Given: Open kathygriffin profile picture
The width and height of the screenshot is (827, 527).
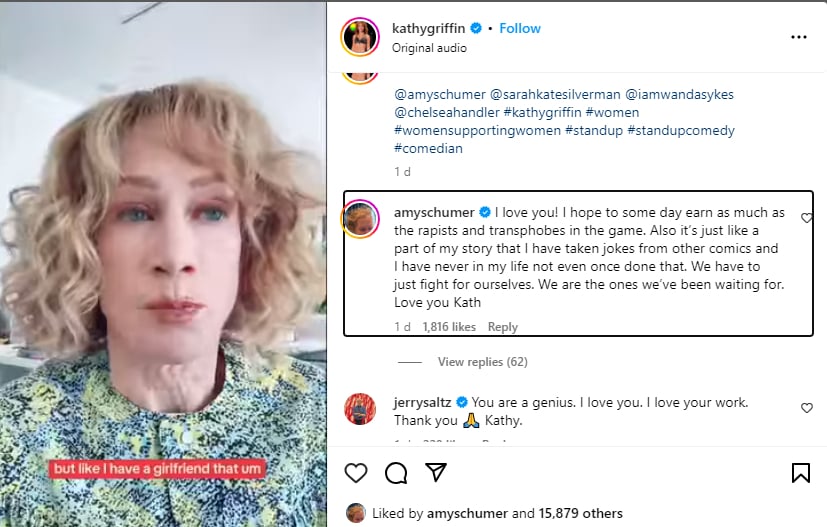Looking at the screenshot, I should [360, 37].
